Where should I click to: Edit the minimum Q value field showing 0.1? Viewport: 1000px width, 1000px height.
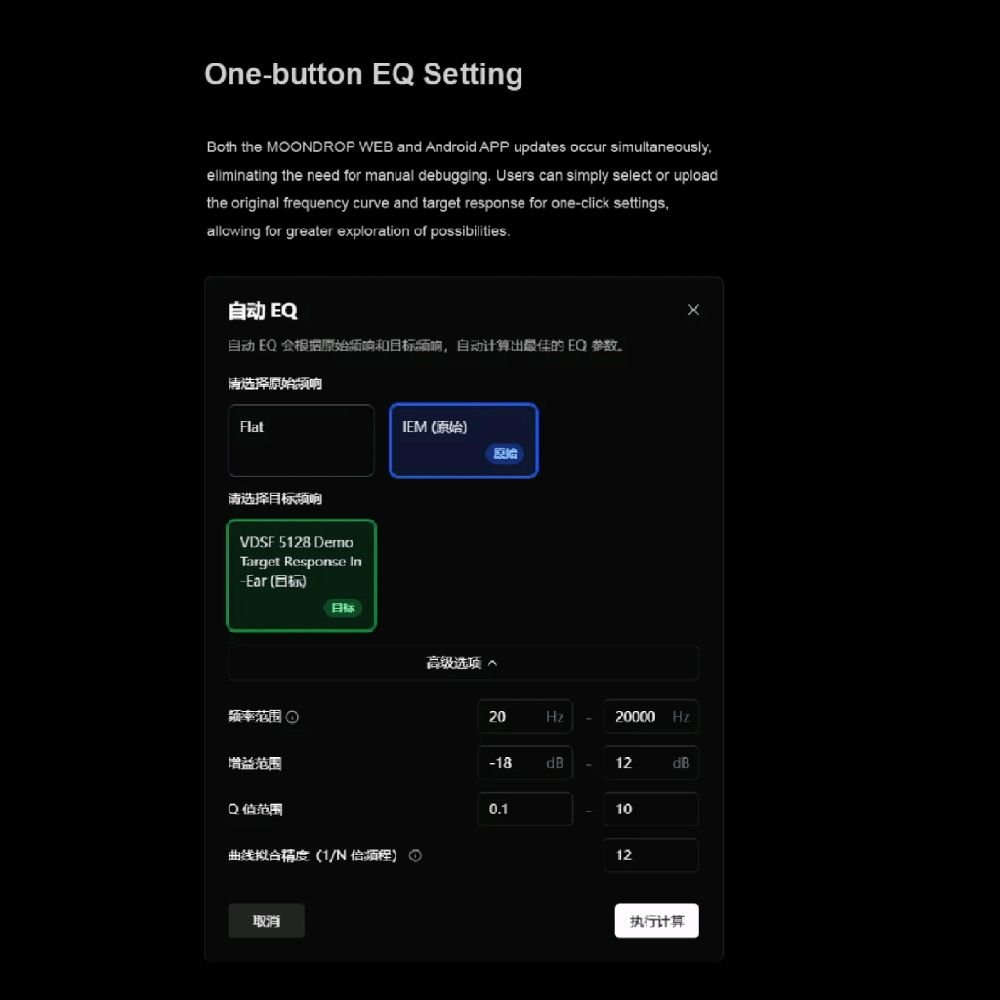coord(525,809)
